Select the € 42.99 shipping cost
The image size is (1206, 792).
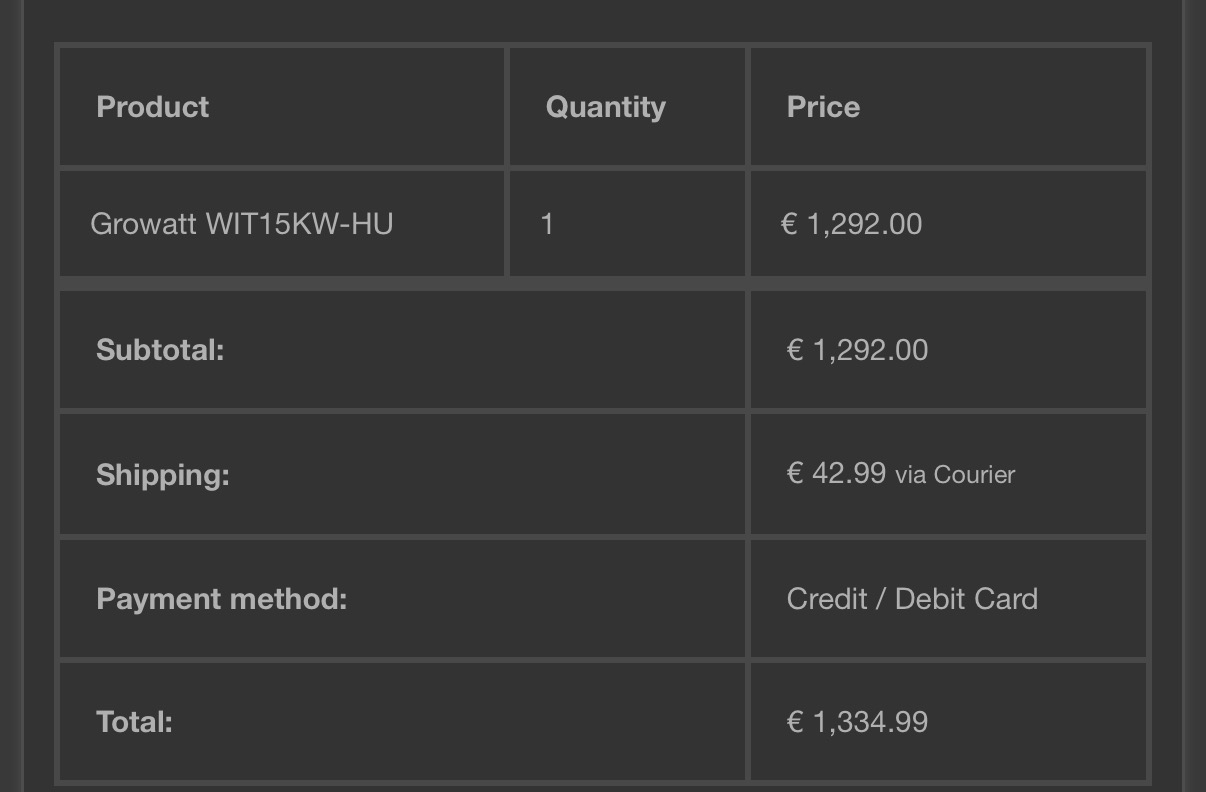[x=836, y=473]
